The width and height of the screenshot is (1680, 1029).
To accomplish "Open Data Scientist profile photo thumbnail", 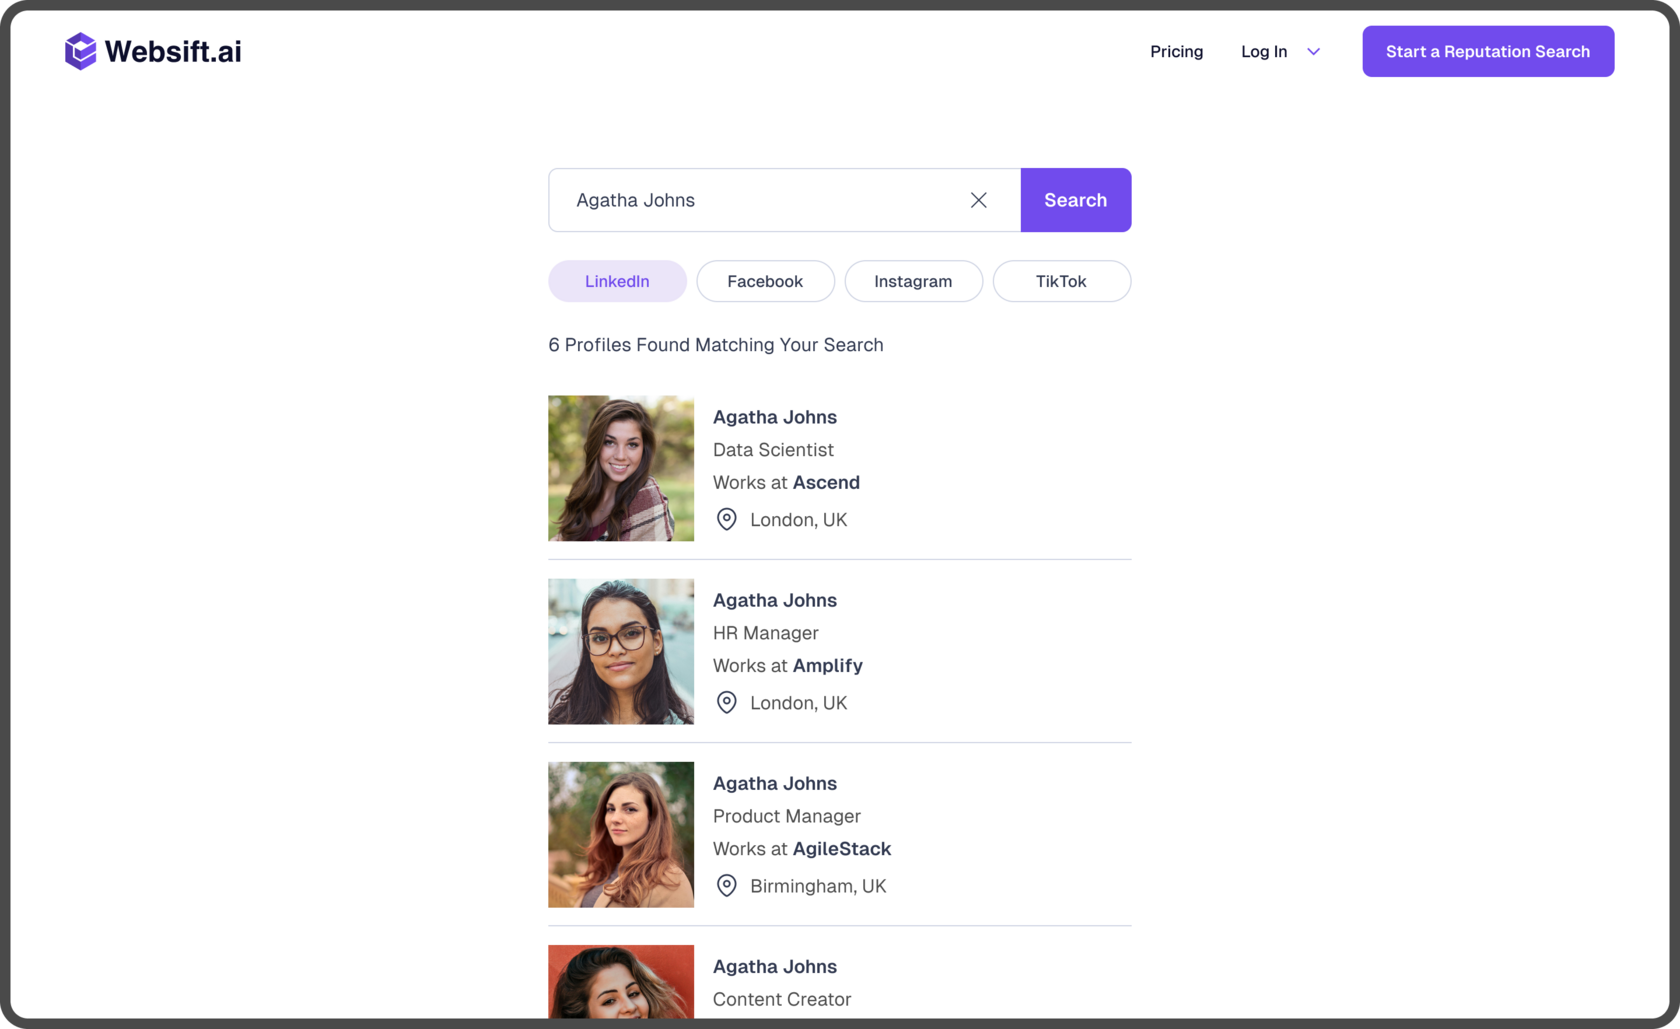I will [621, 468].
